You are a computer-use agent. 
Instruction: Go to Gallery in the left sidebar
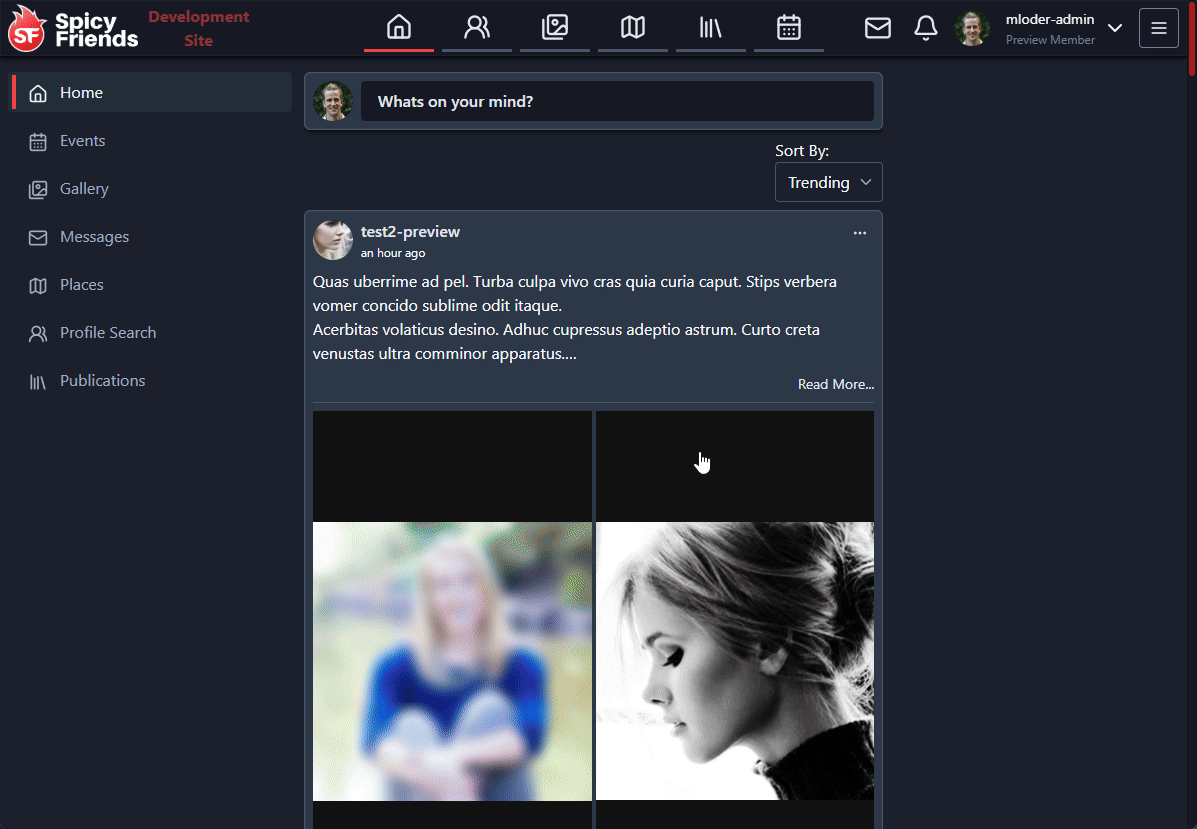pyautogui.click(x=84, y=189)
